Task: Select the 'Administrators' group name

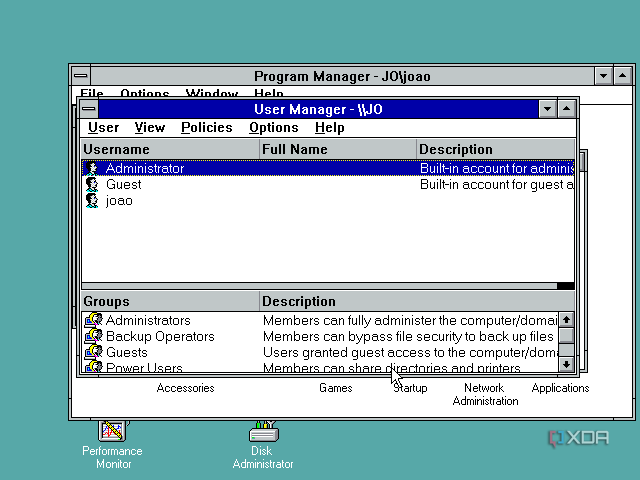Action: 148,320
